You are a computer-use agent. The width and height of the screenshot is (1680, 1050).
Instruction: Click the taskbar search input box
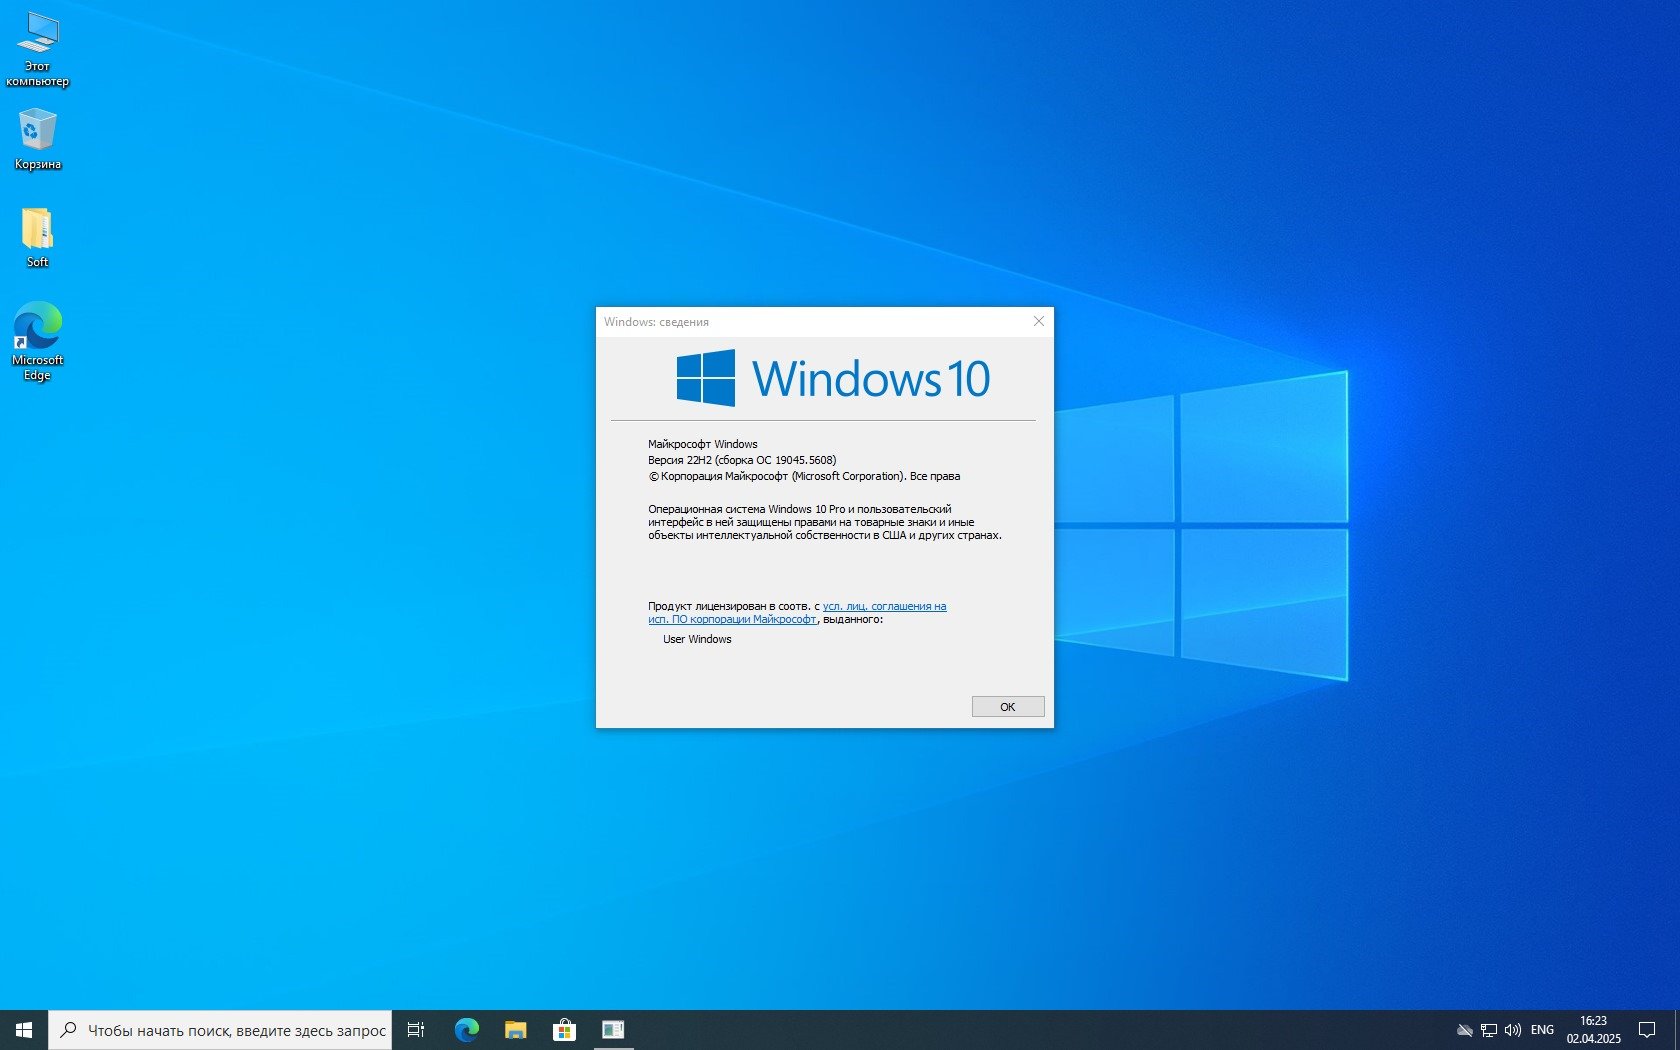[235, 1030]
